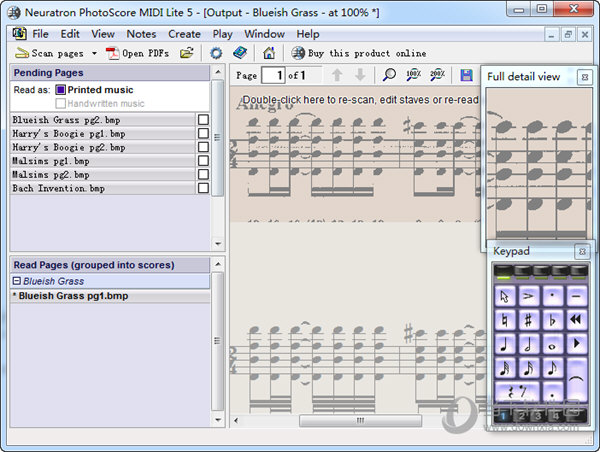
Task: Click the blue book help icon
Action: (x=240, y=53)
